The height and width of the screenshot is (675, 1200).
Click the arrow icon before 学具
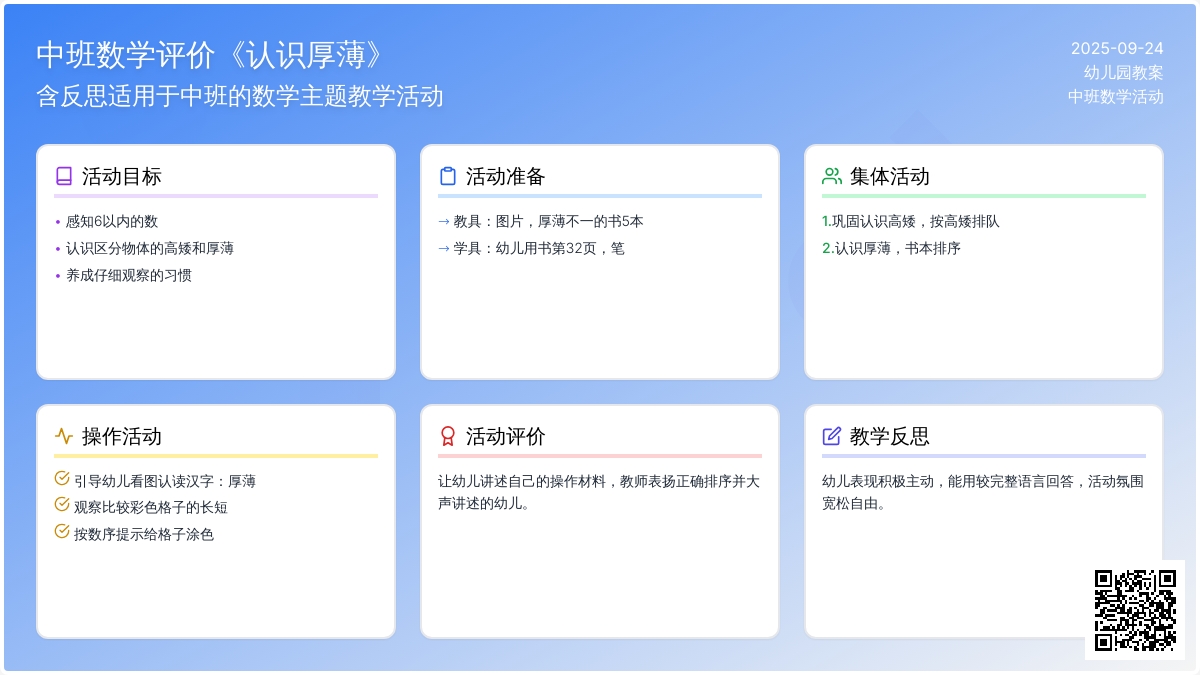[x=444, y=248]
